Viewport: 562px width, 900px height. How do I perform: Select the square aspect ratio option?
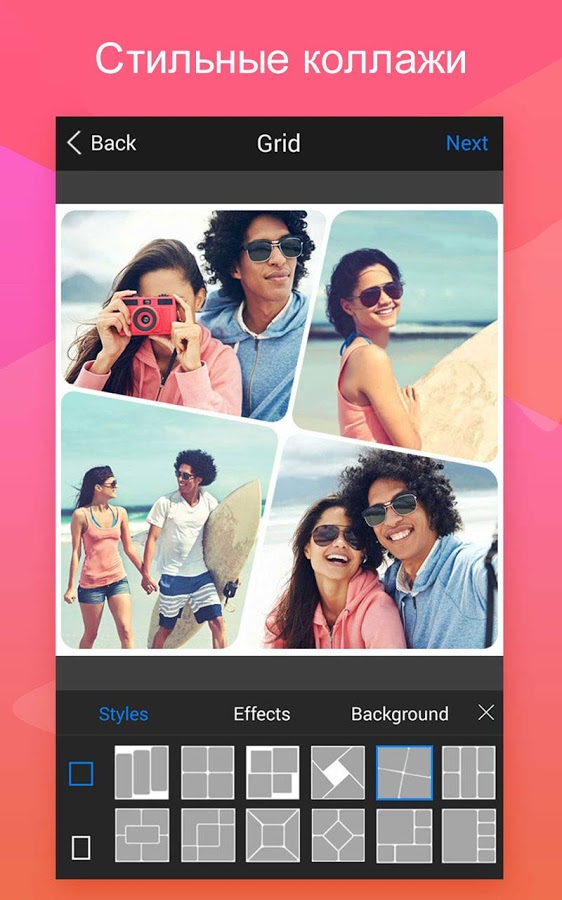(81, 774)
